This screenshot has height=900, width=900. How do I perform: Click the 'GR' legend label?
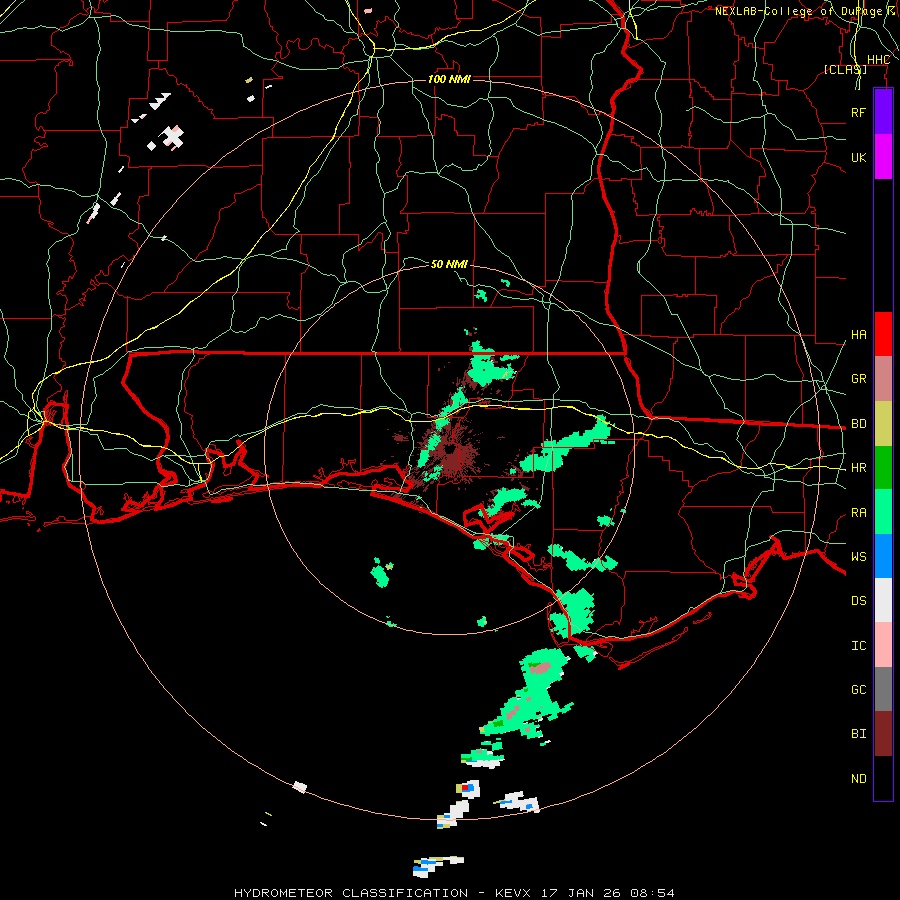[x=858, y=379]
